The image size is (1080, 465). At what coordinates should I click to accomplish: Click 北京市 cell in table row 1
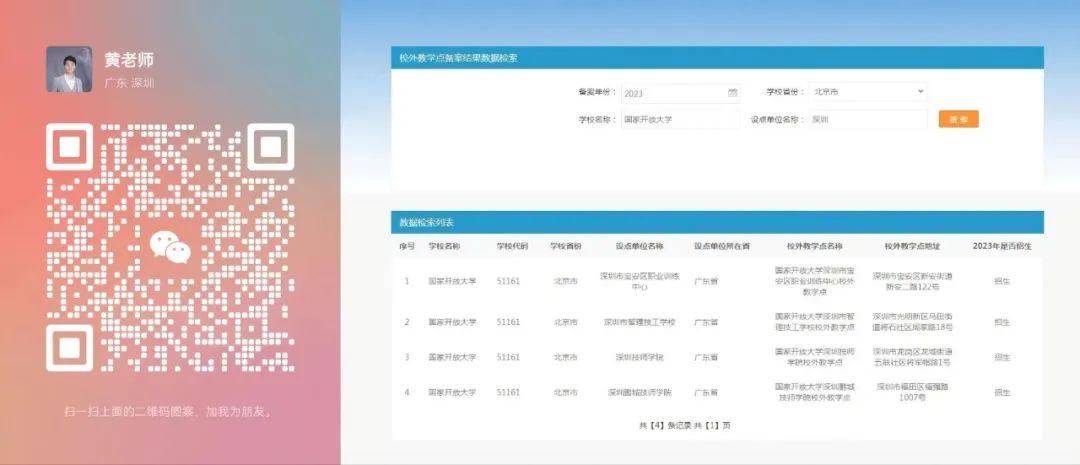pos(565,281)
